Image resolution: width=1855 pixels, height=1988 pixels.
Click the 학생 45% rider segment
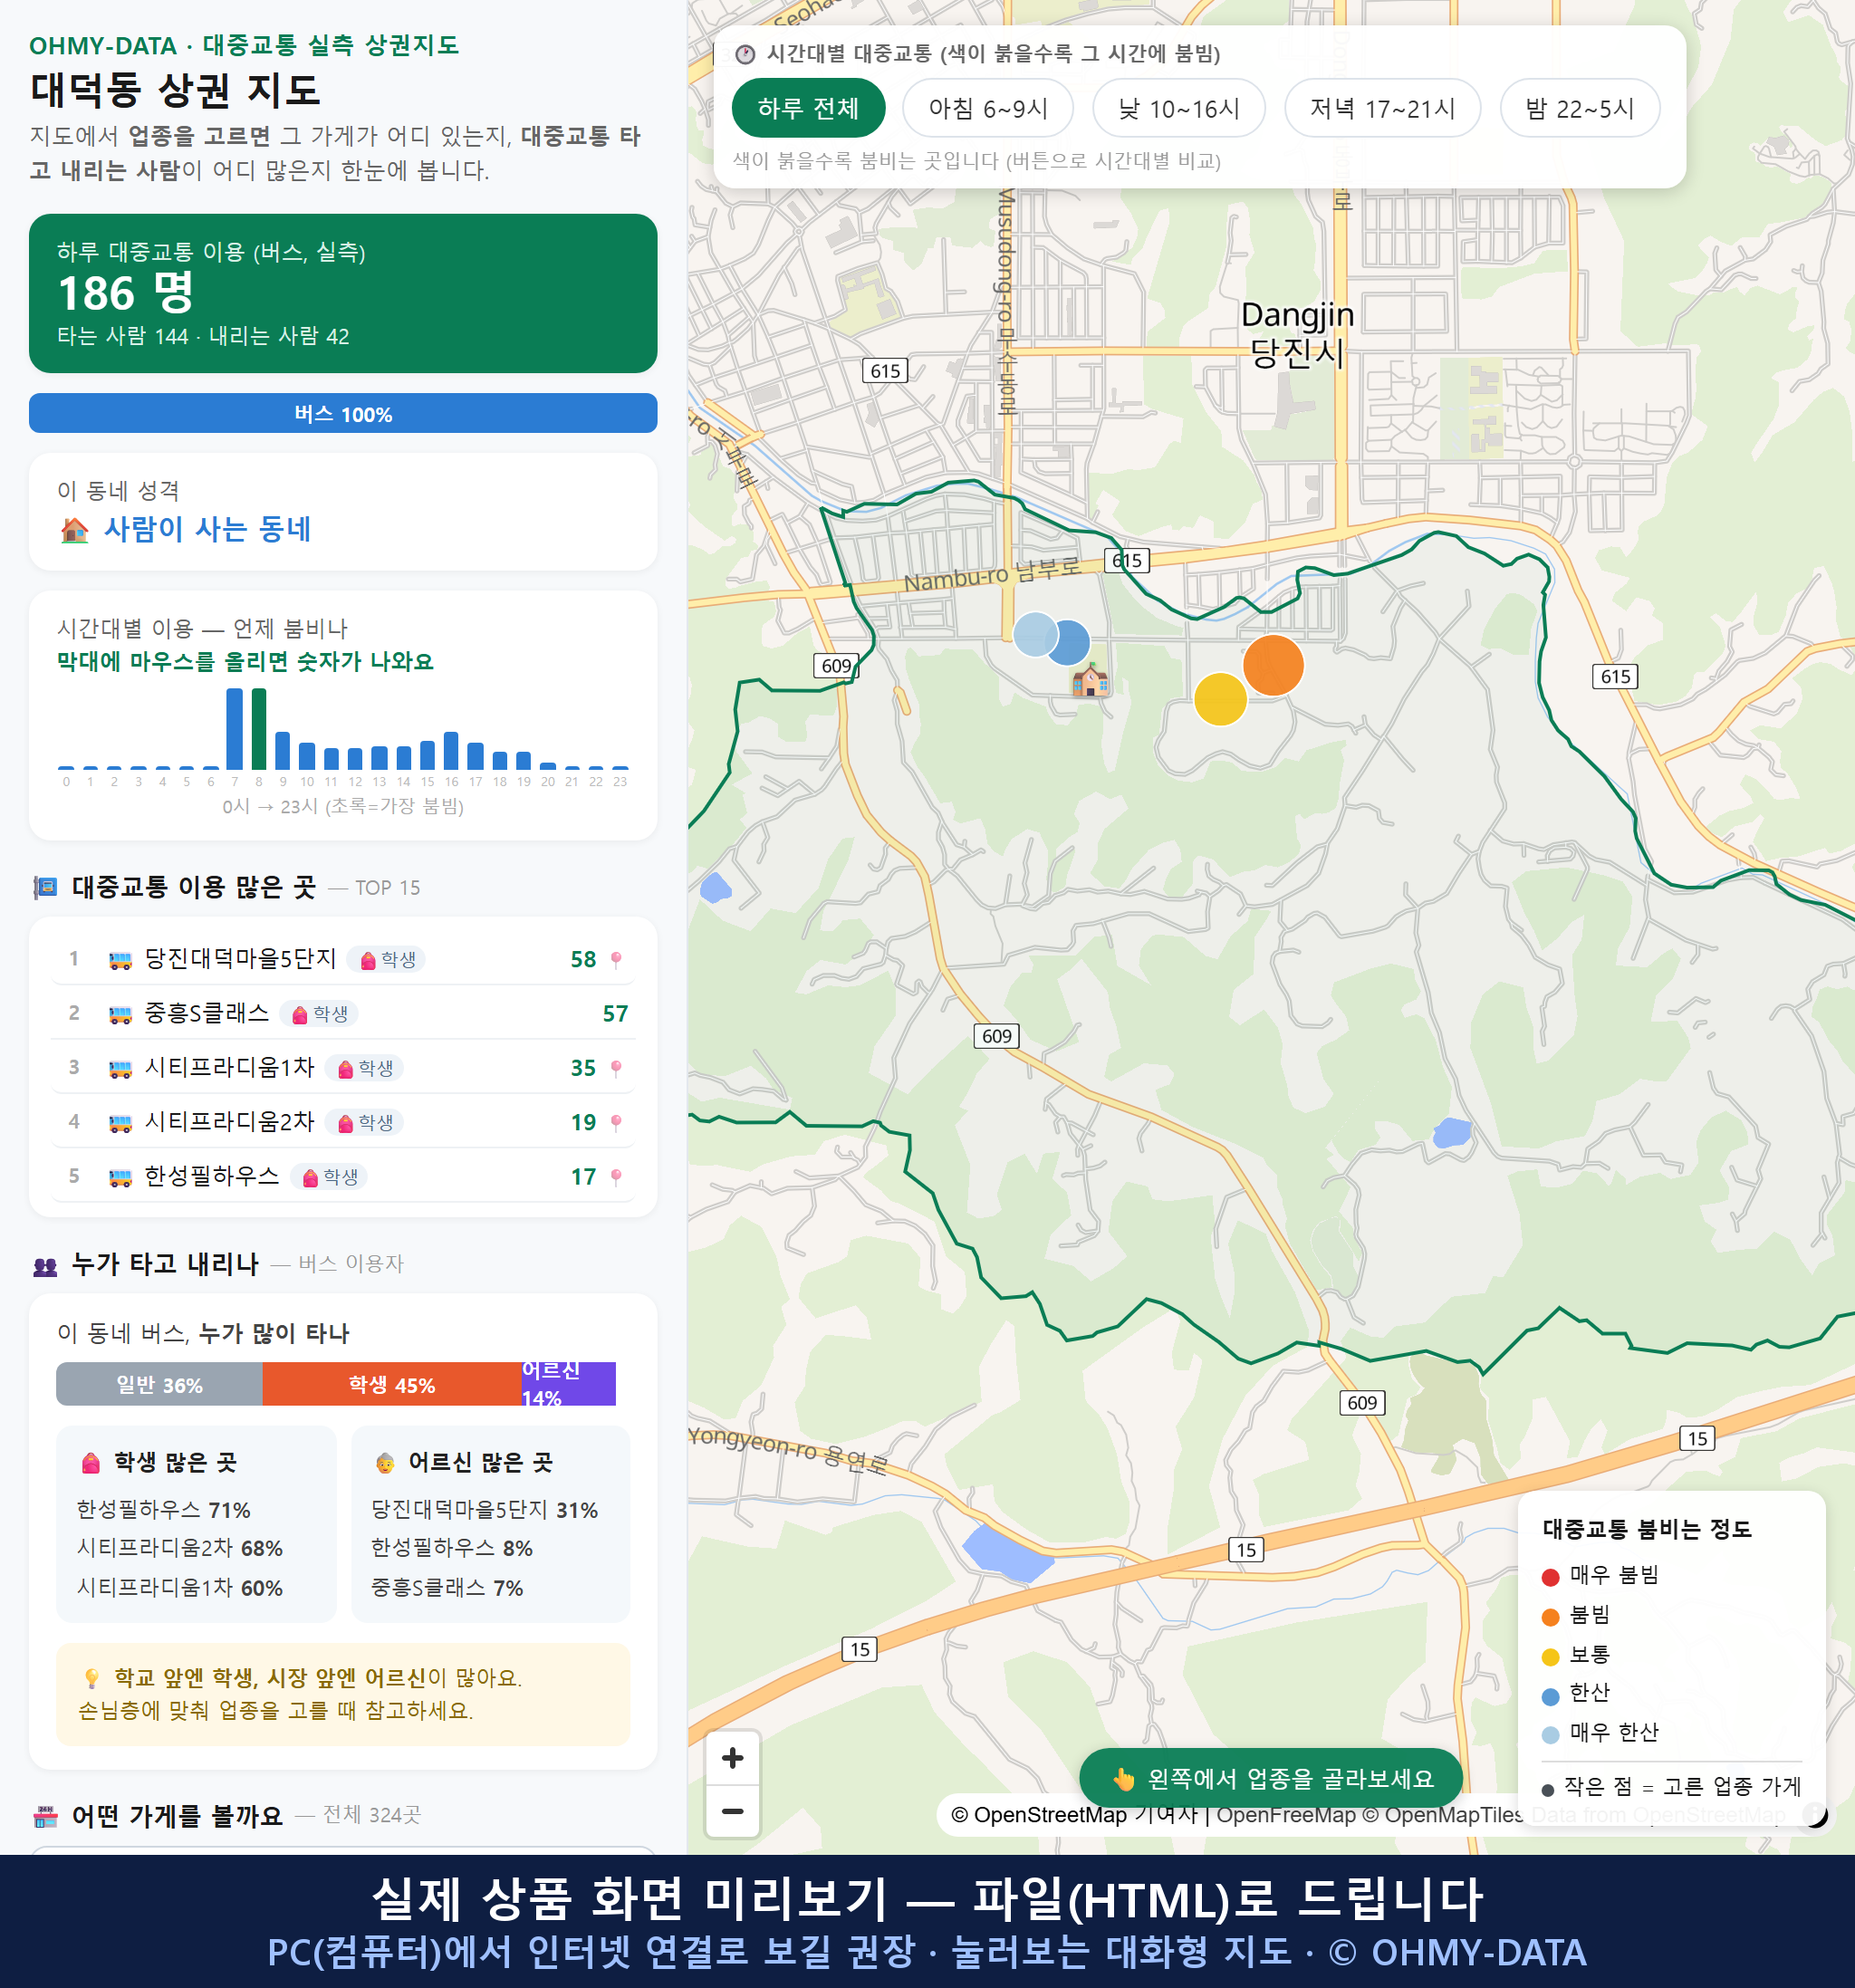[392, 1385]
